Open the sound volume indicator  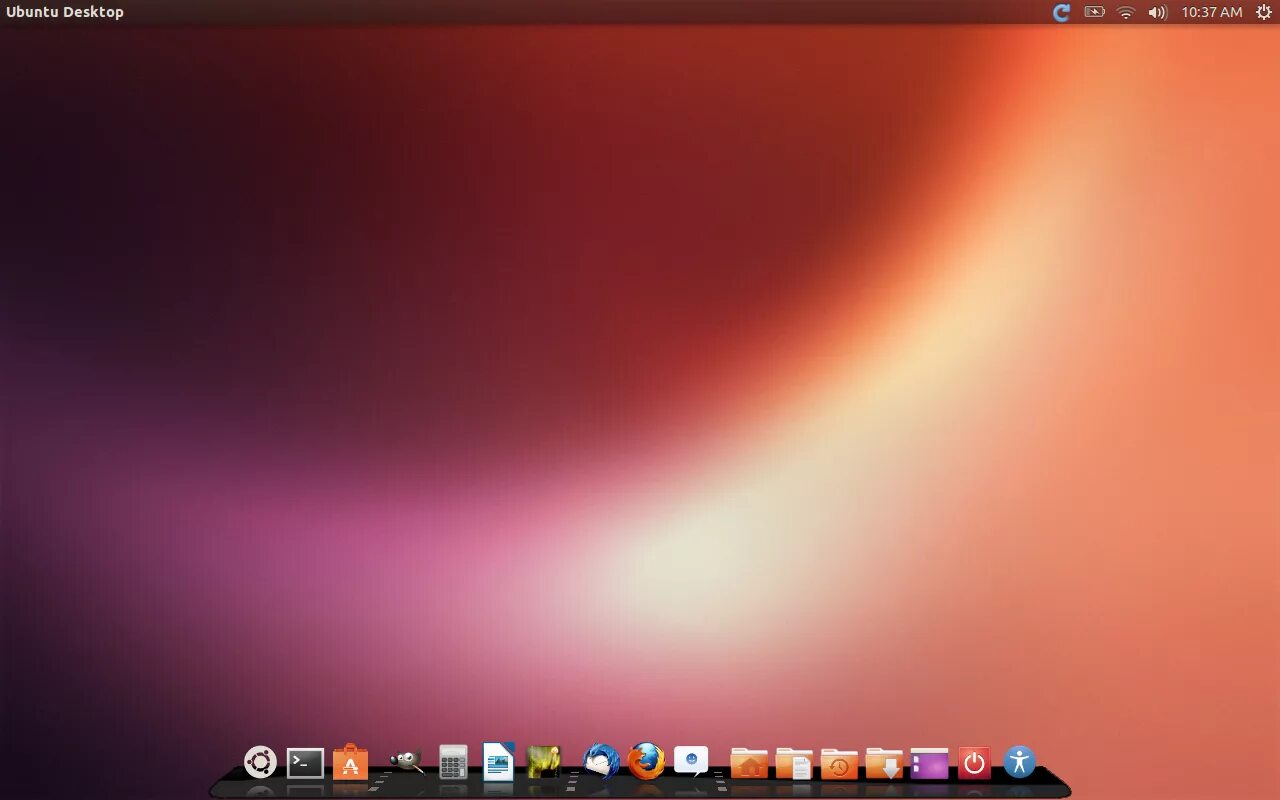pyautogui.click(x=1157, y=12)
